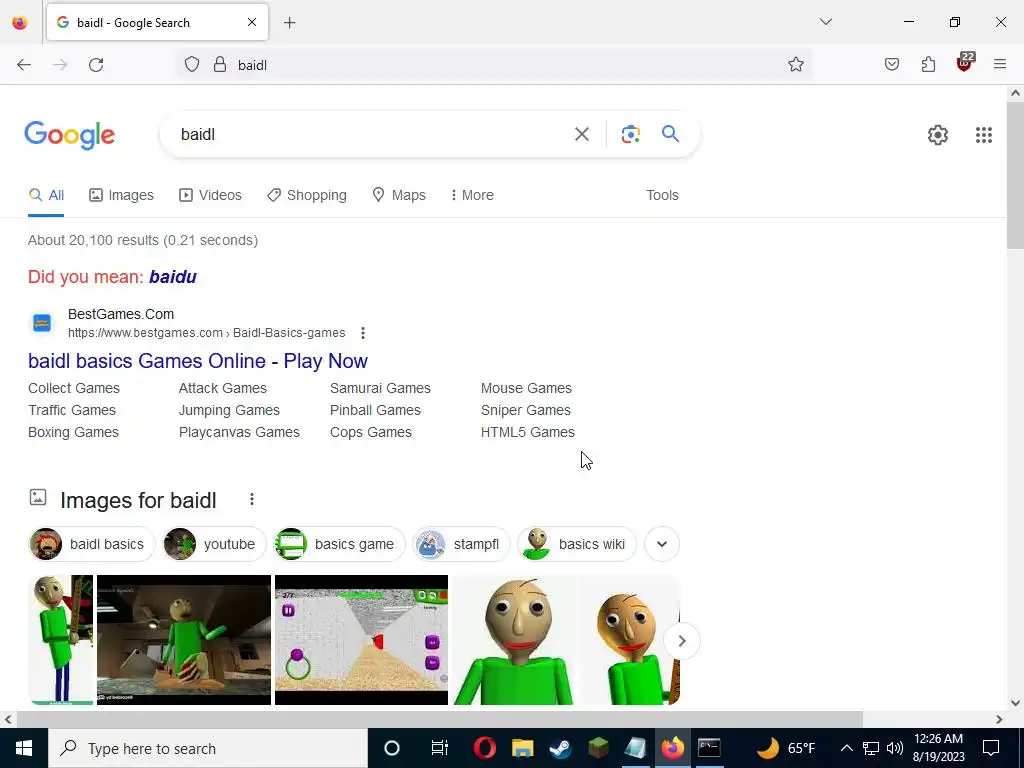1024x768 pixels.
Task: Open the gray corridor gameplay thumbnail
Action: coord(361,640)
